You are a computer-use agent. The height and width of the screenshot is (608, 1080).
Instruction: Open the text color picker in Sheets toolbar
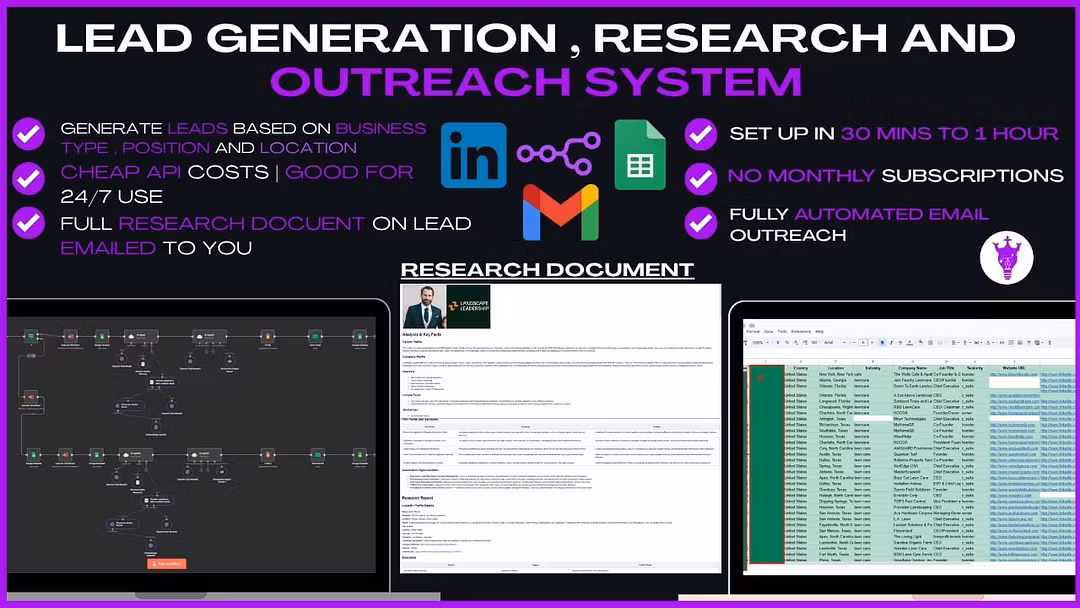click(910, 343)
